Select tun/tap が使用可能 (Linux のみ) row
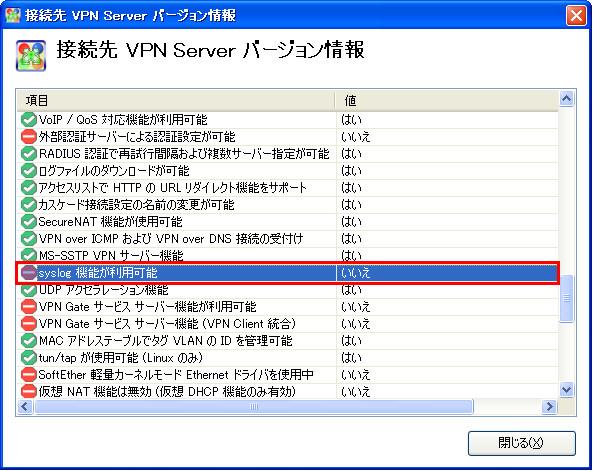Screen dimensions: 593x471 coord(287,358)
